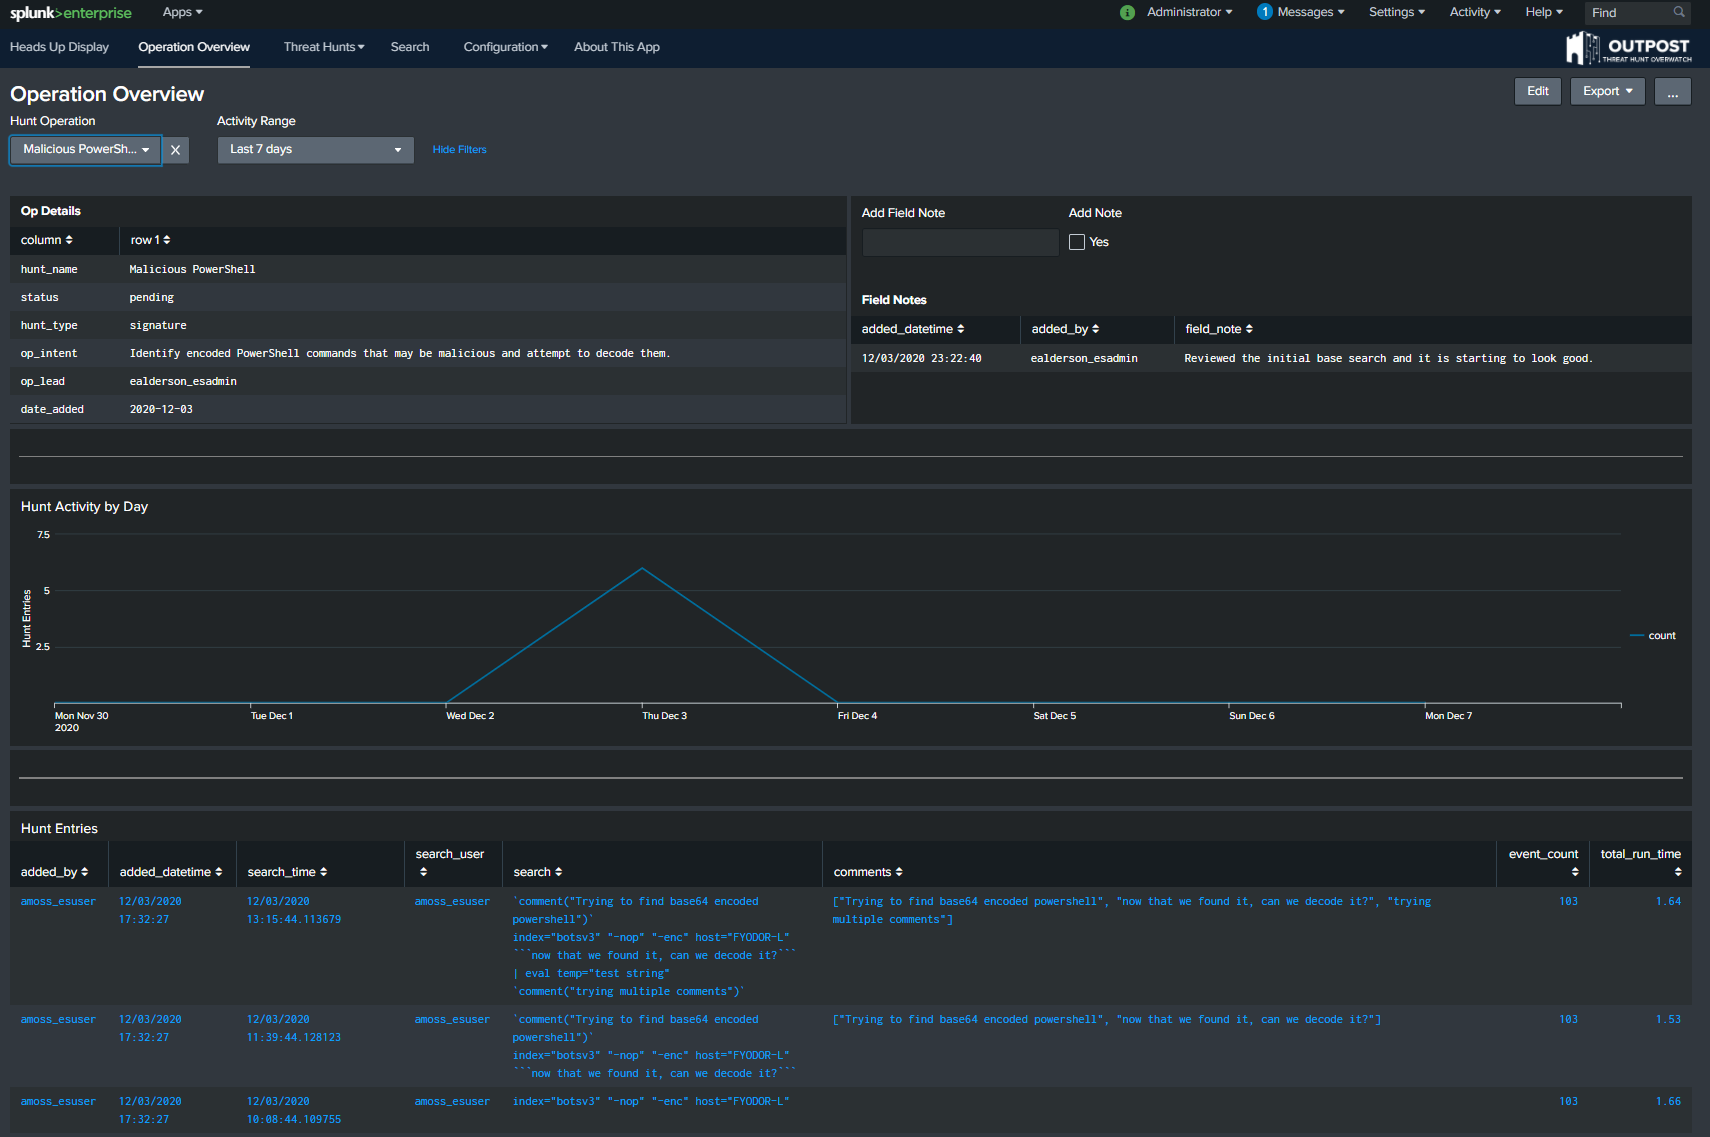
Task: Open the Activity dropdown
Action: [1475, 12]
